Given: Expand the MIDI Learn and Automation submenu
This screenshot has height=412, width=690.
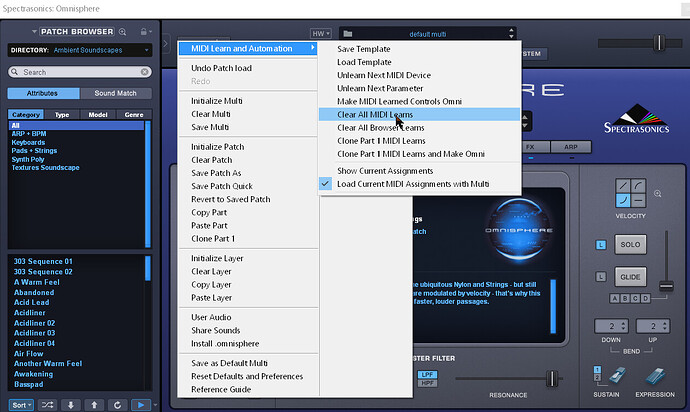Looking at the screenshot, I should (248, 48).
